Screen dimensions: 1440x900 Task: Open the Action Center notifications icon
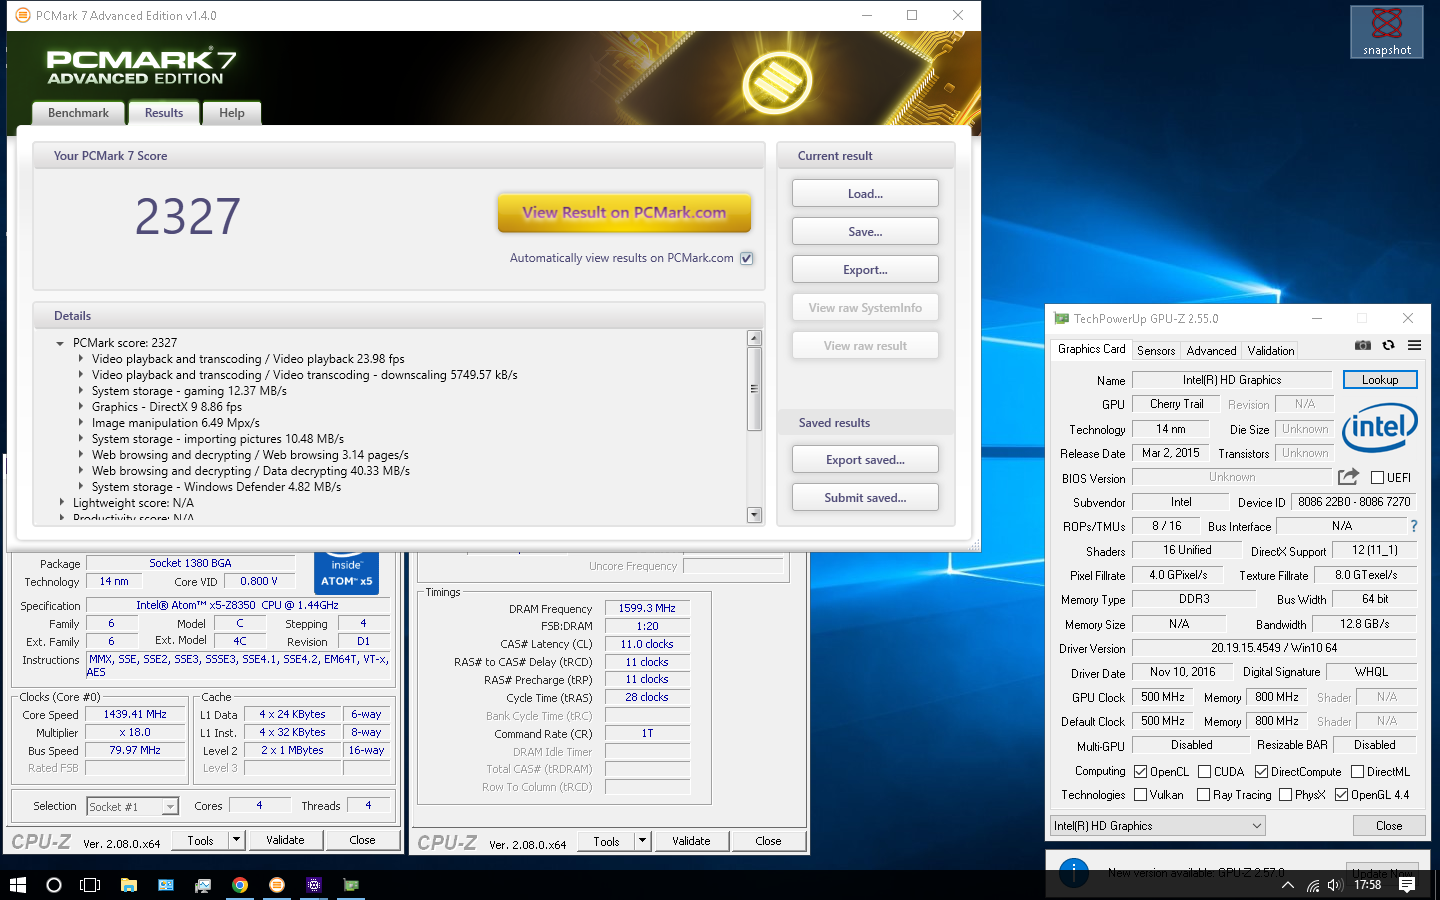tap(1407, 885)
